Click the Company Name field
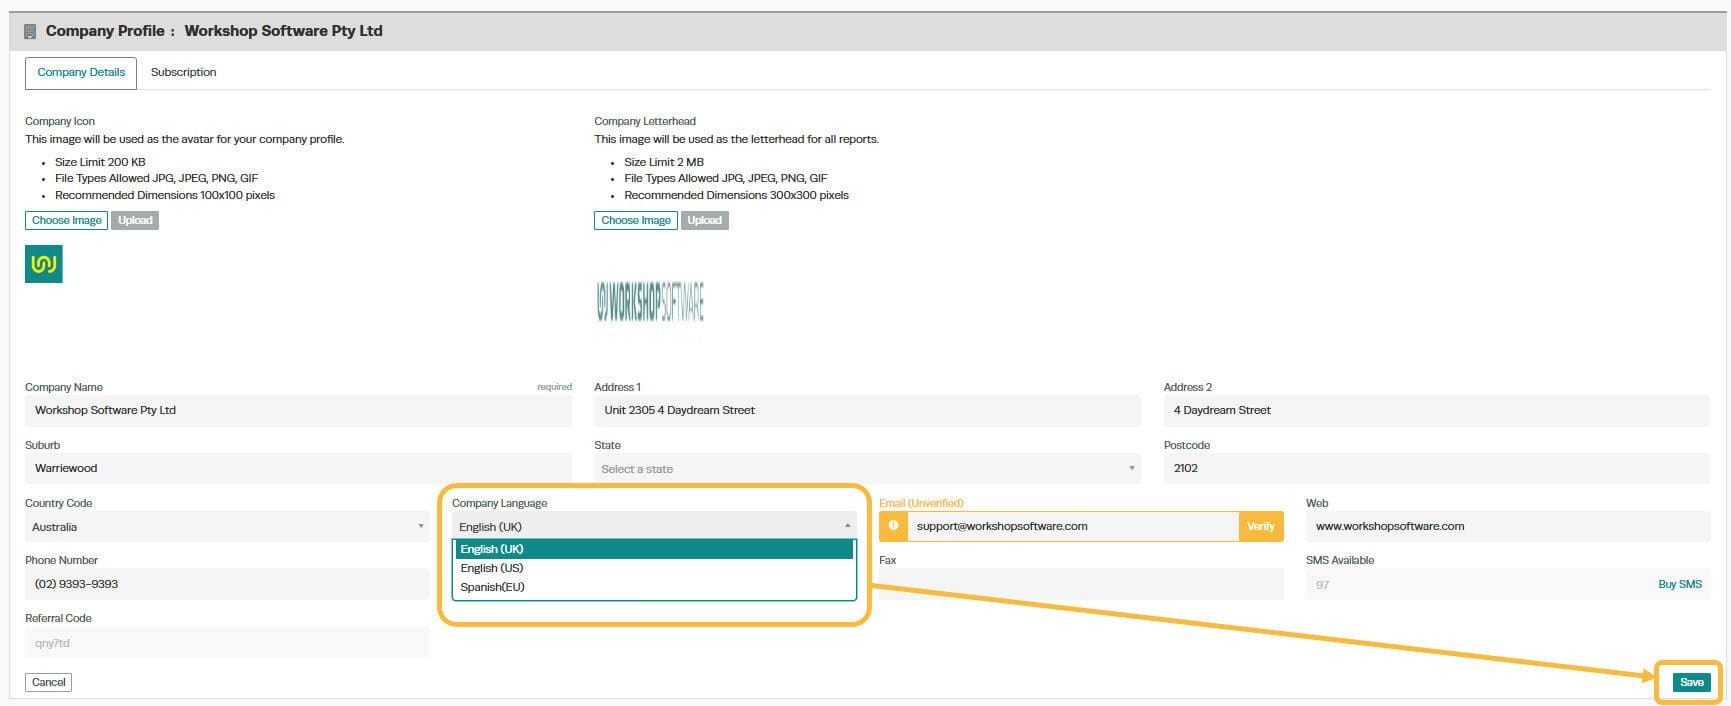This screenshot has height=706, width=1731. (298, 410)
